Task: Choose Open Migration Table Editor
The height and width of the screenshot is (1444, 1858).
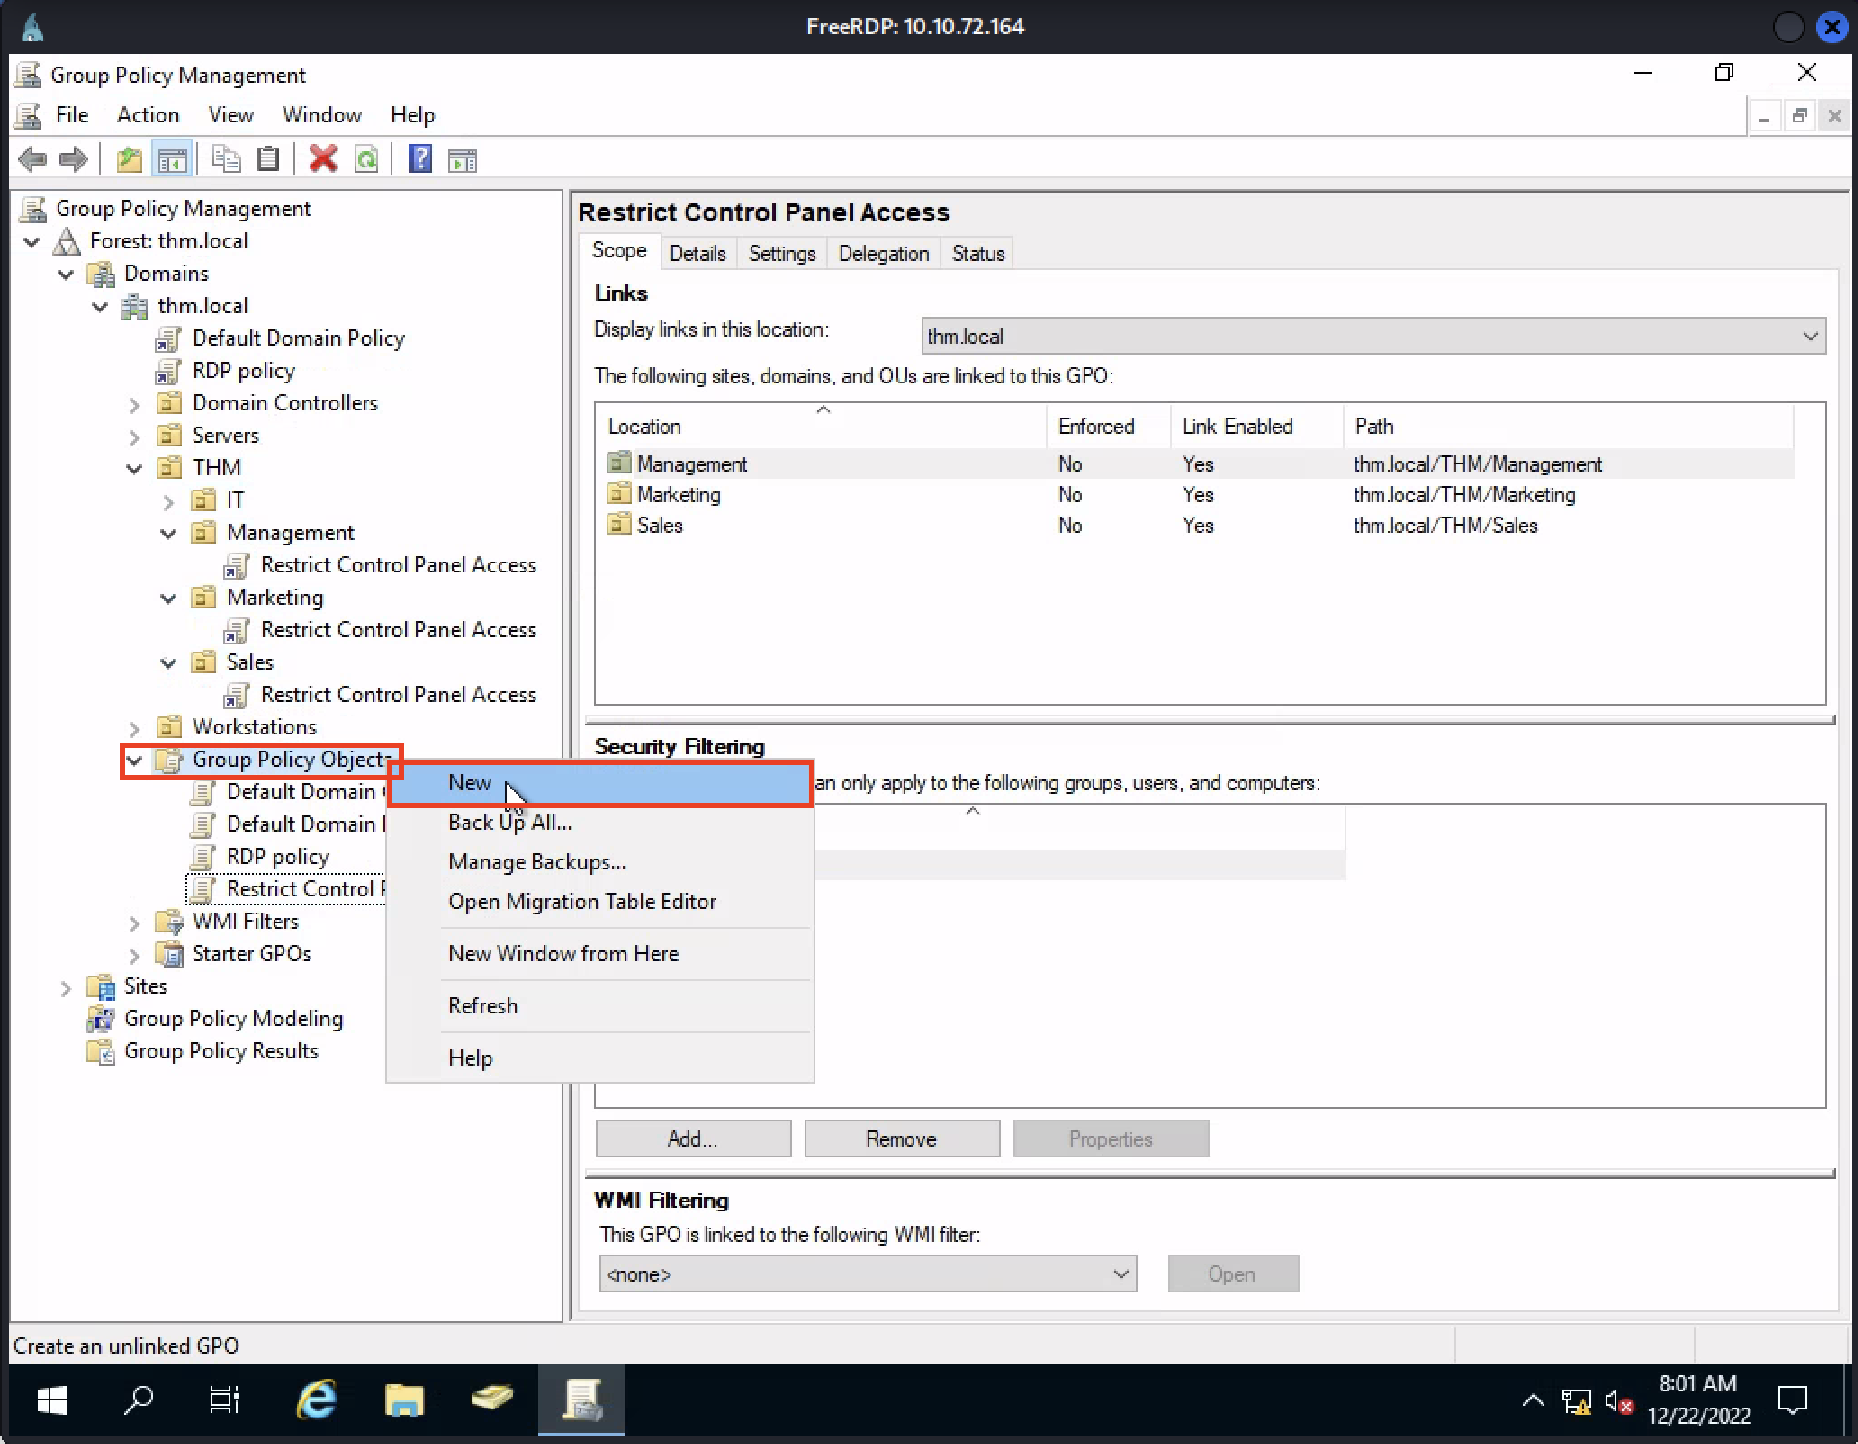Action: pyautogui.click(x=600, y=902)
